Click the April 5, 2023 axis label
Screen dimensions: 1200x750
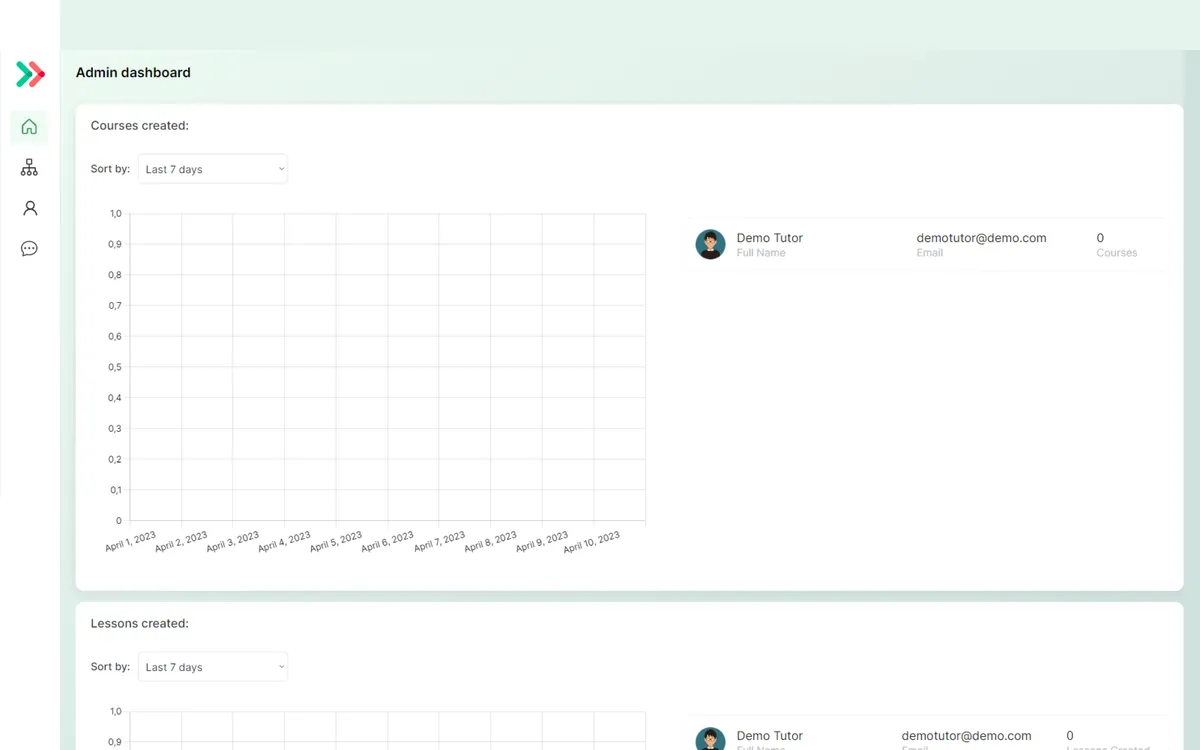tap(336, 542)
